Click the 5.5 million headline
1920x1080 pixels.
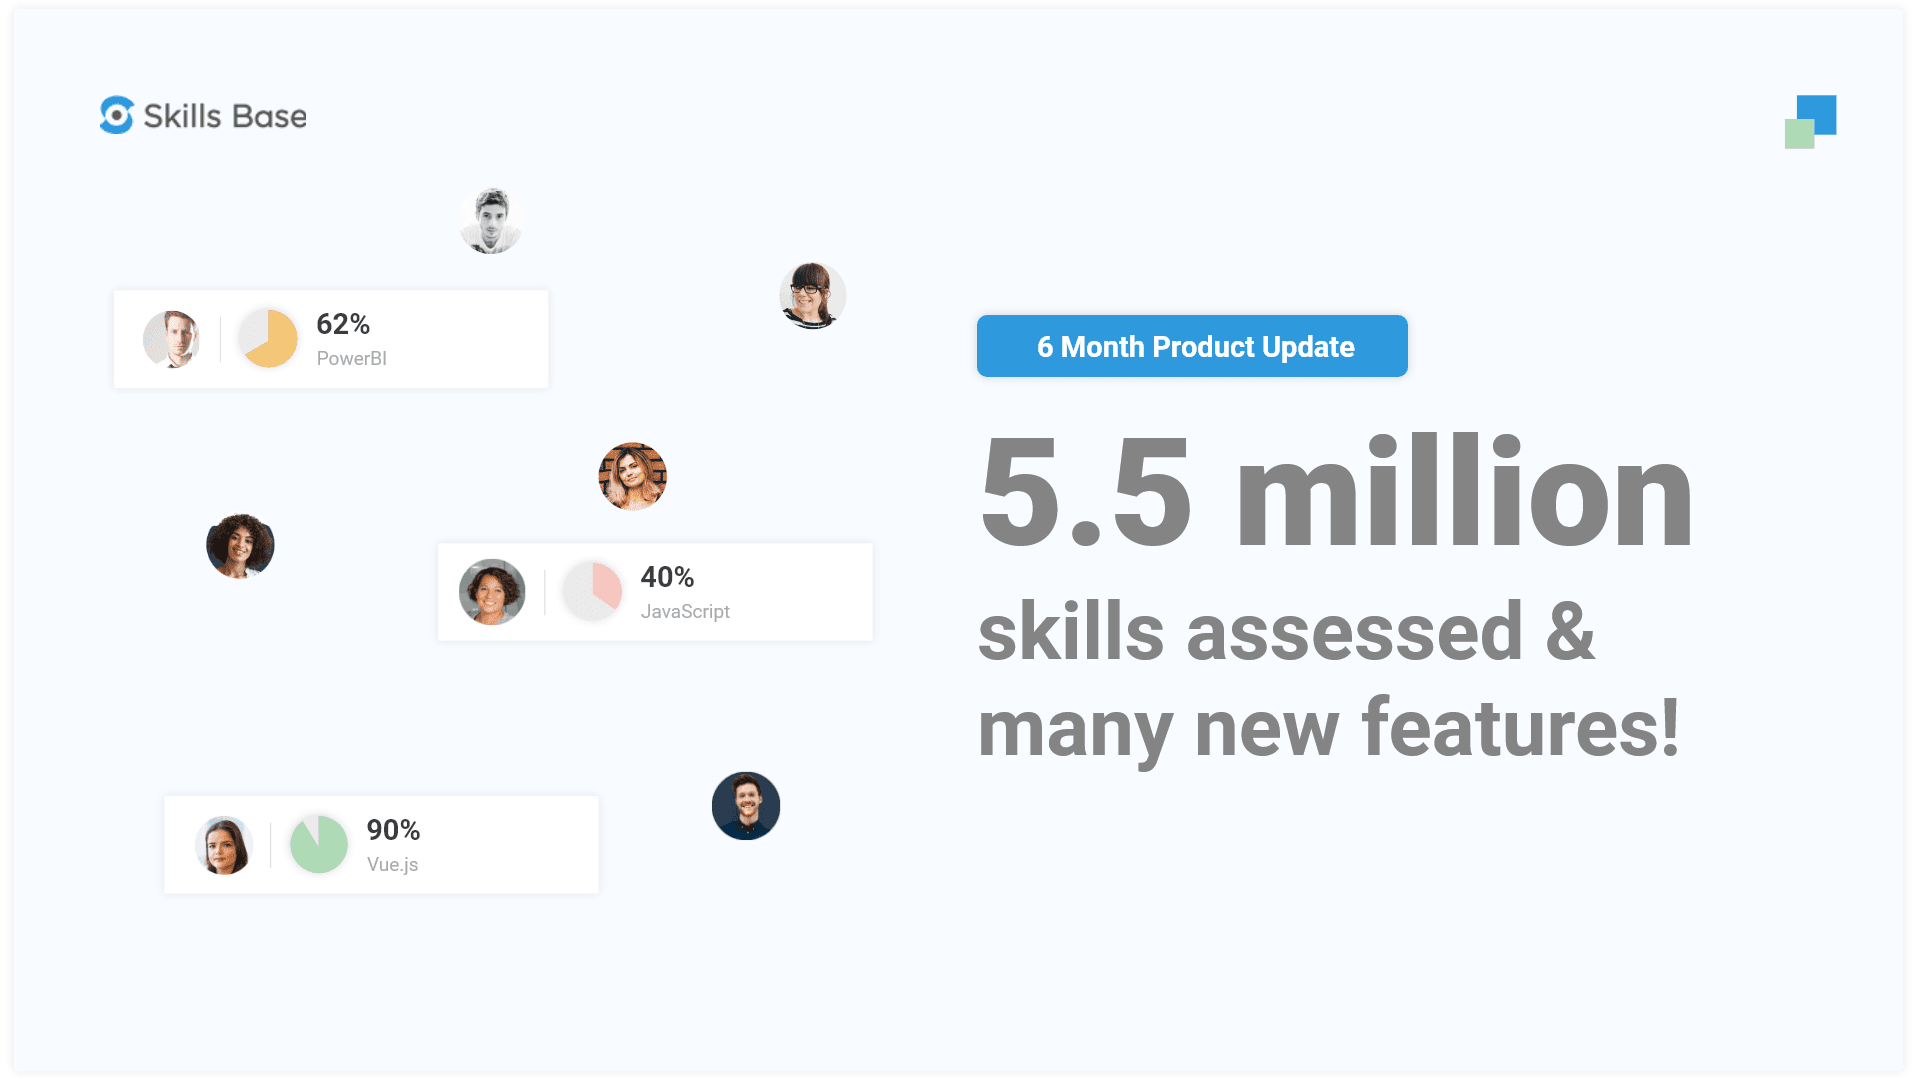coord(1336,492)
